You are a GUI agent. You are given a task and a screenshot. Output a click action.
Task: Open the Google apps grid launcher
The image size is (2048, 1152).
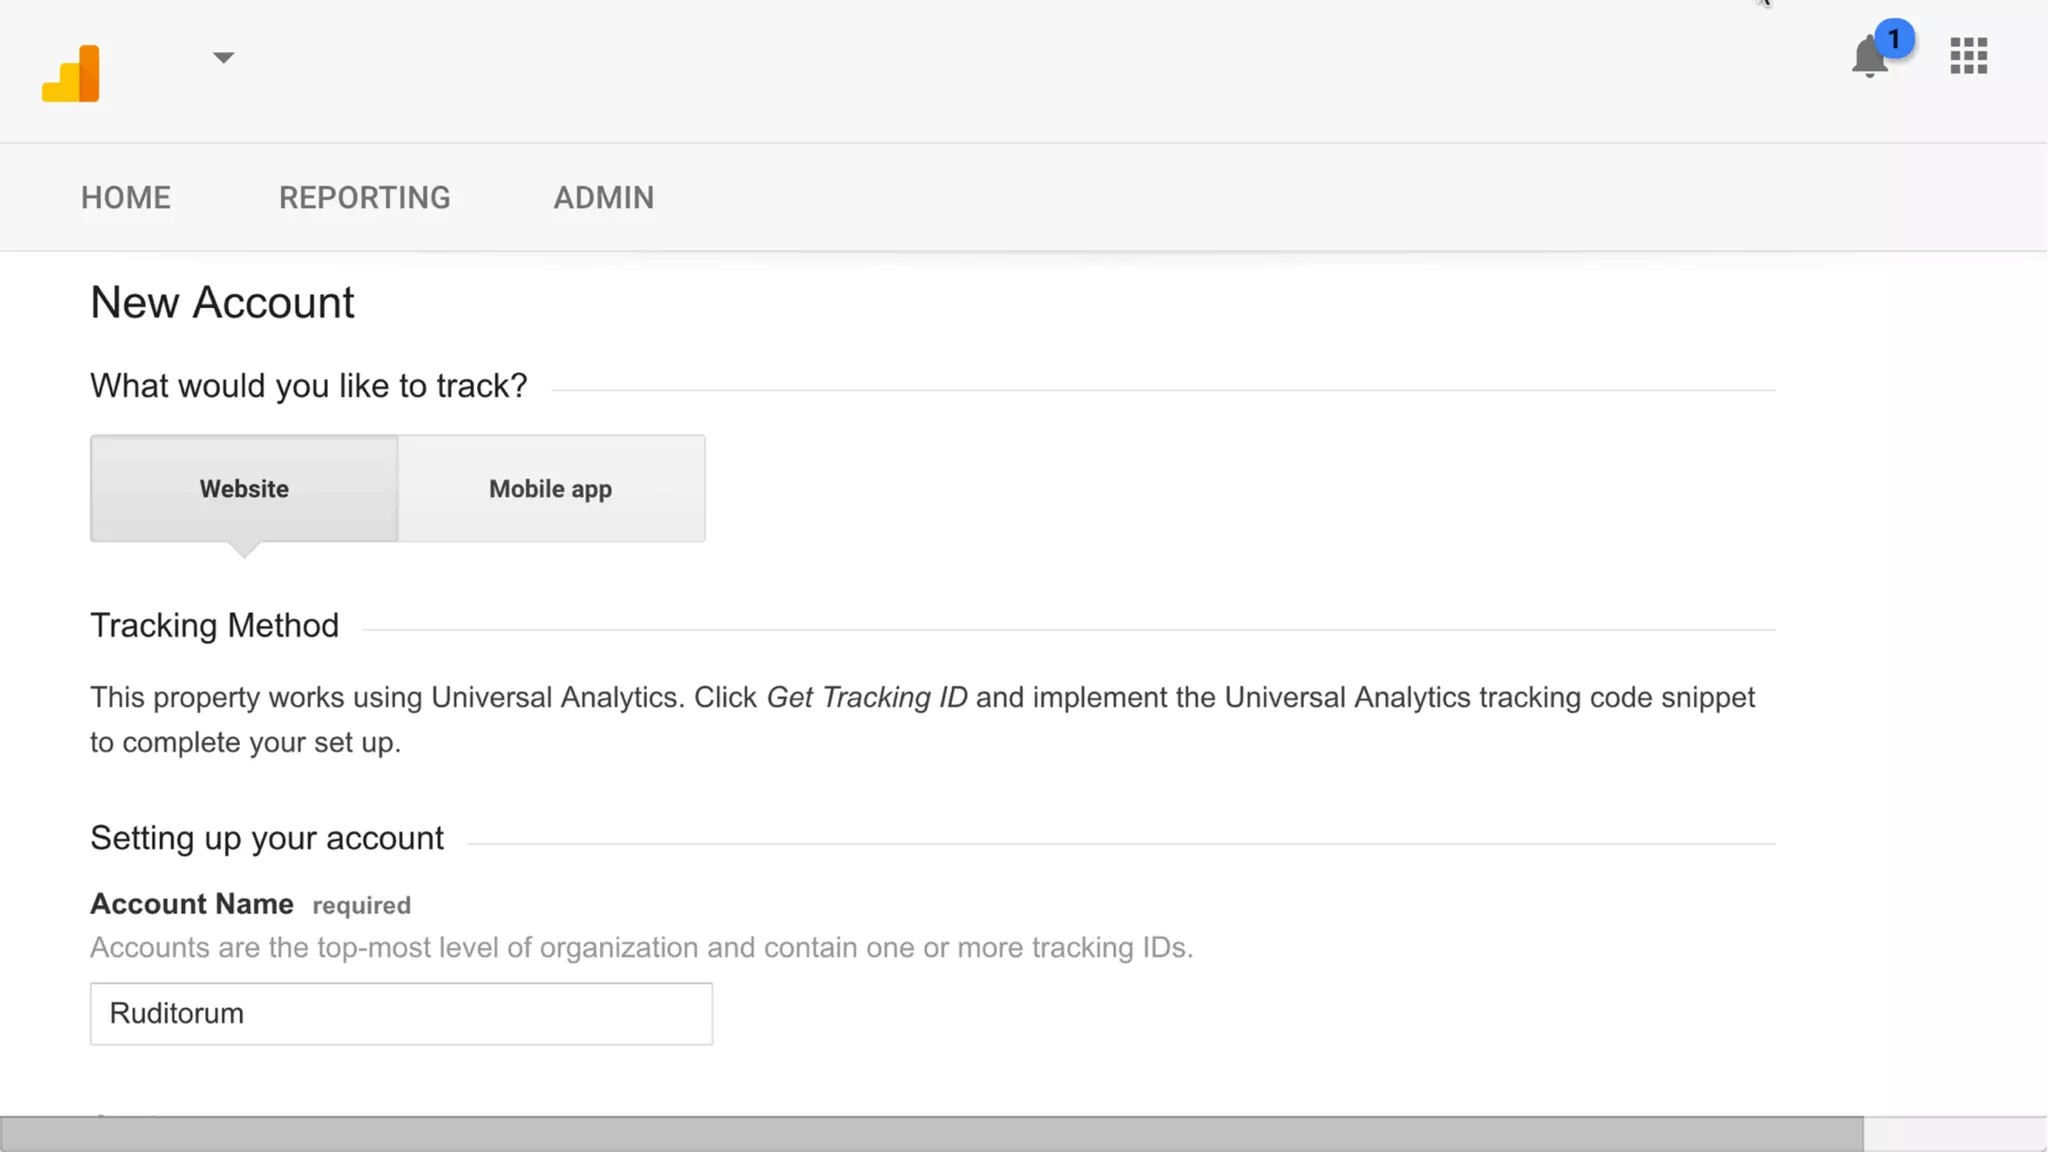tap(1968, 56)
